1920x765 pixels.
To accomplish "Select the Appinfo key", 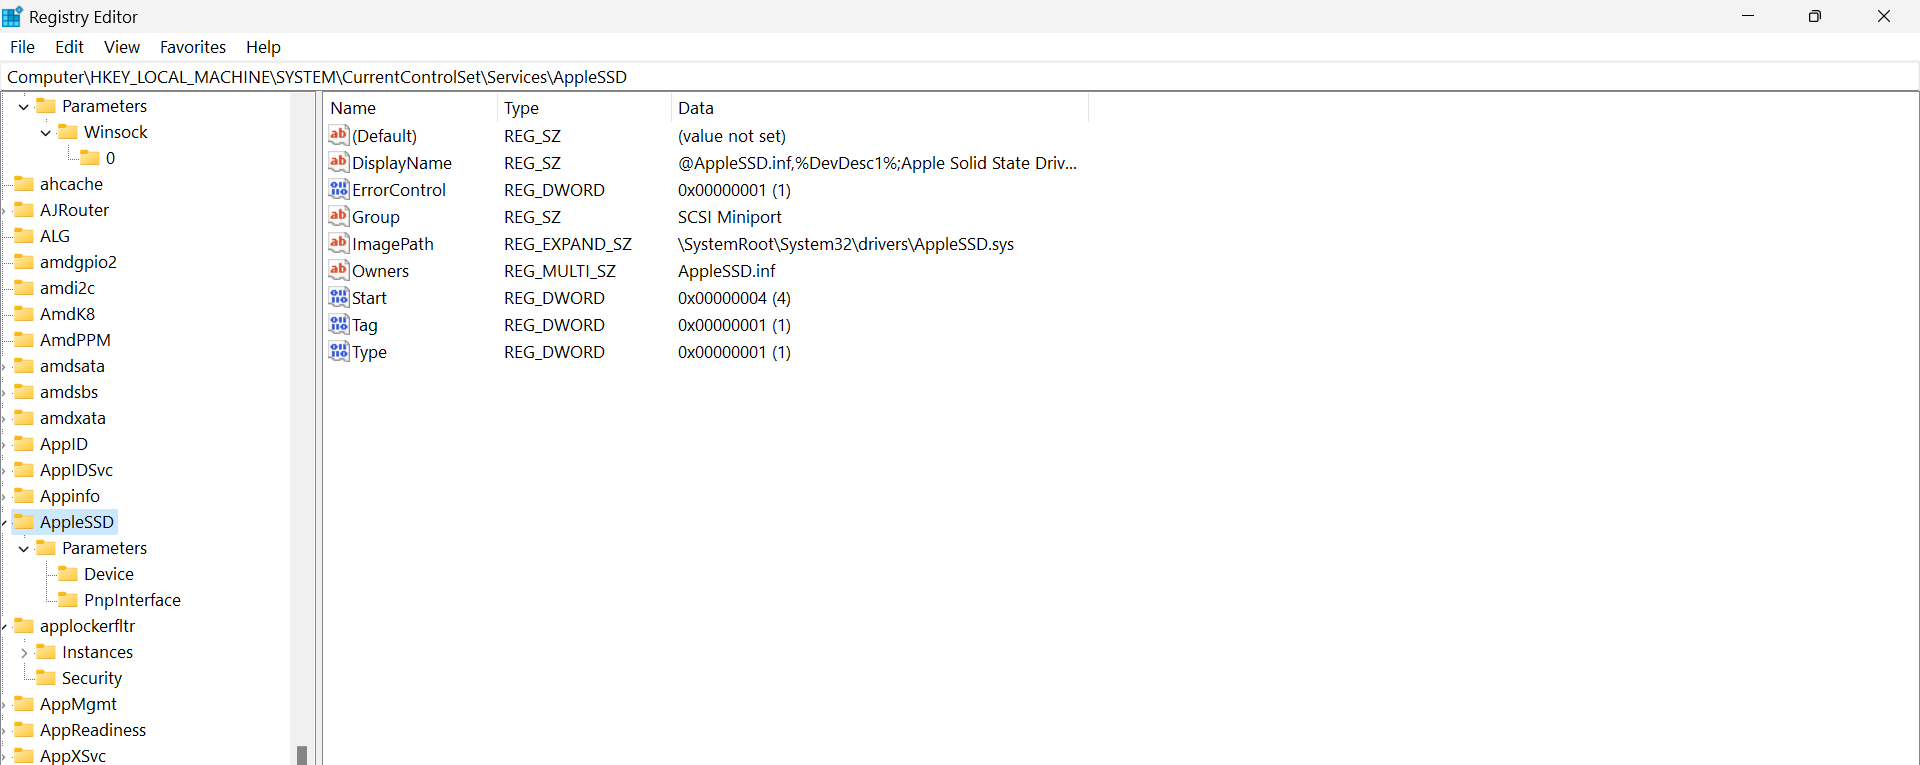I will (x=70, y=496).
